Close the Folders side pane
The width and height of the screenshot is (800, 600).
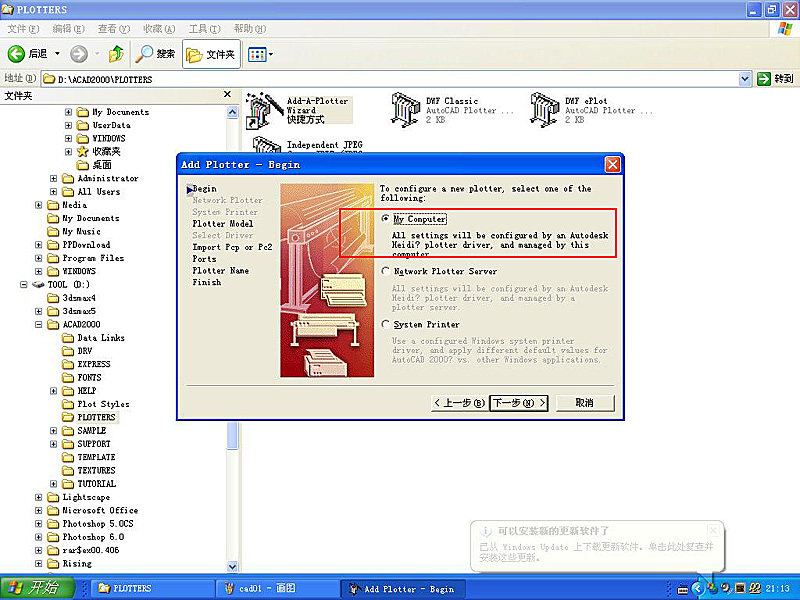(228, 94)
